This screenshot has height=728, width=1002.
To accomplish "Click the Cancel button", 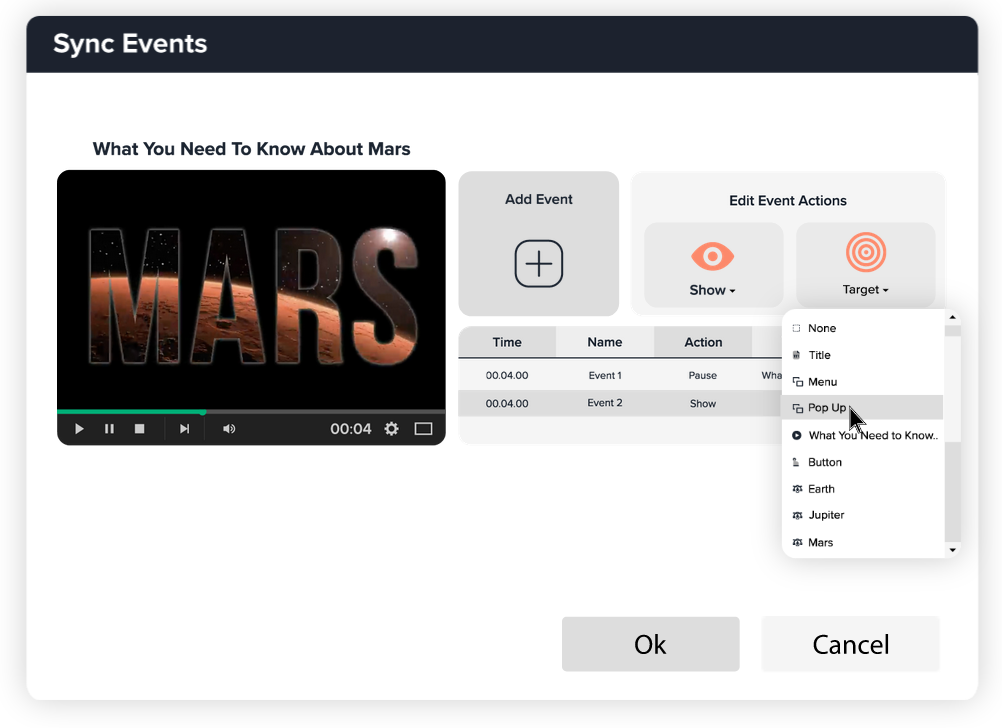I will click(850, 644).
